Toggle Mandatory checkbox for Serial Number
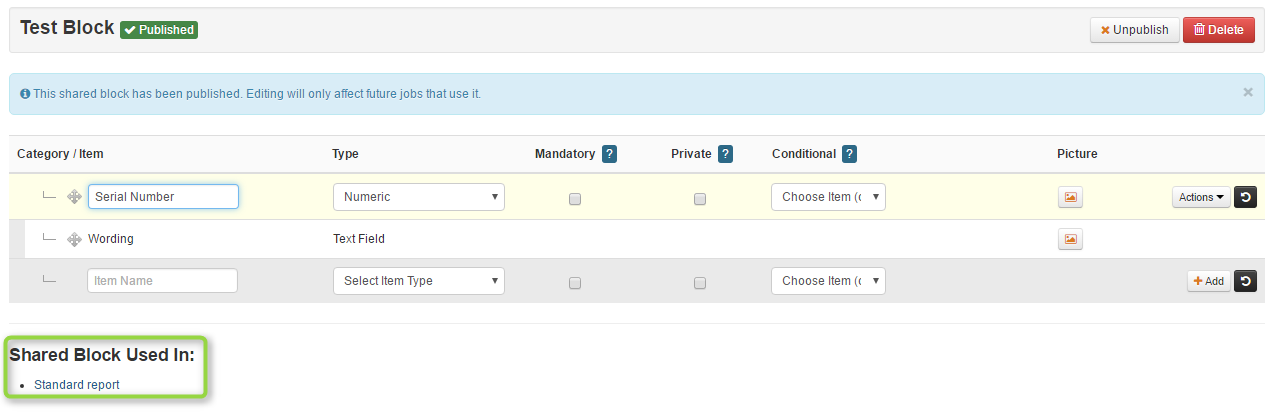Image resolution: width=1268 pixels, height=420 pixels. click(x=575, y=199)
